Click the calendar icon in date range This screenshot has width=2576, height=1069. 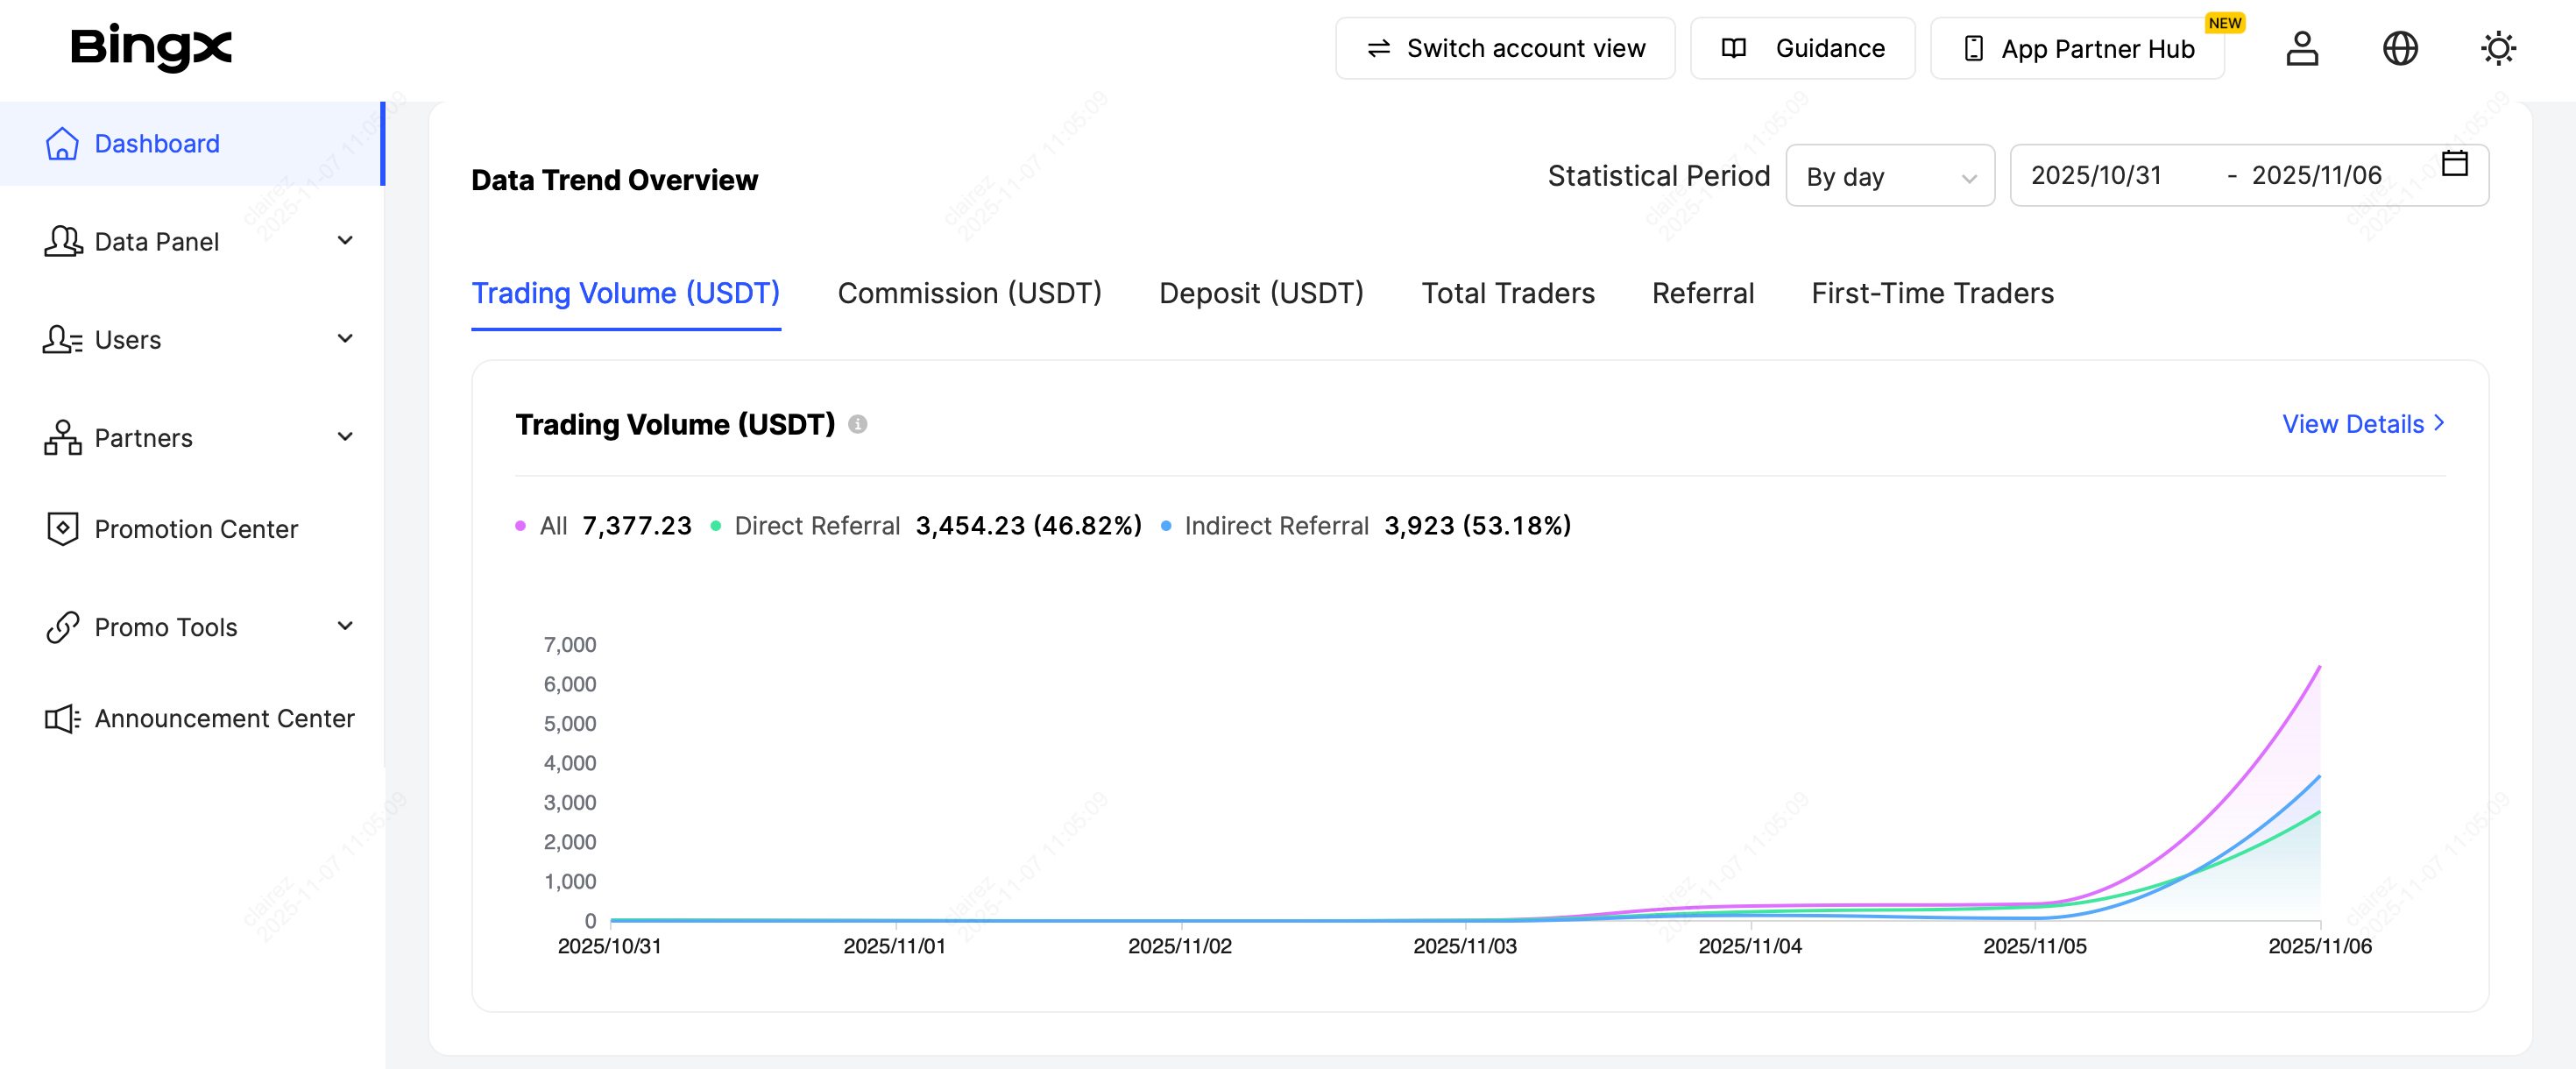(x=2454, y=164)
